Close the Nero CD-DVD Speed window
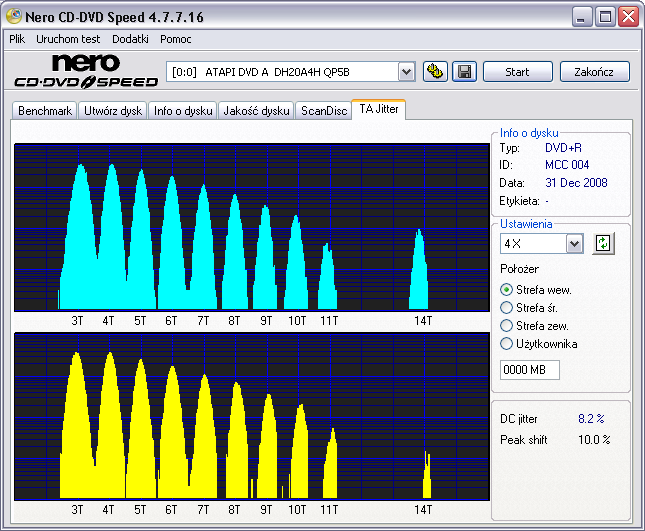This screenshot has height=531, width=645. (629, 17)
